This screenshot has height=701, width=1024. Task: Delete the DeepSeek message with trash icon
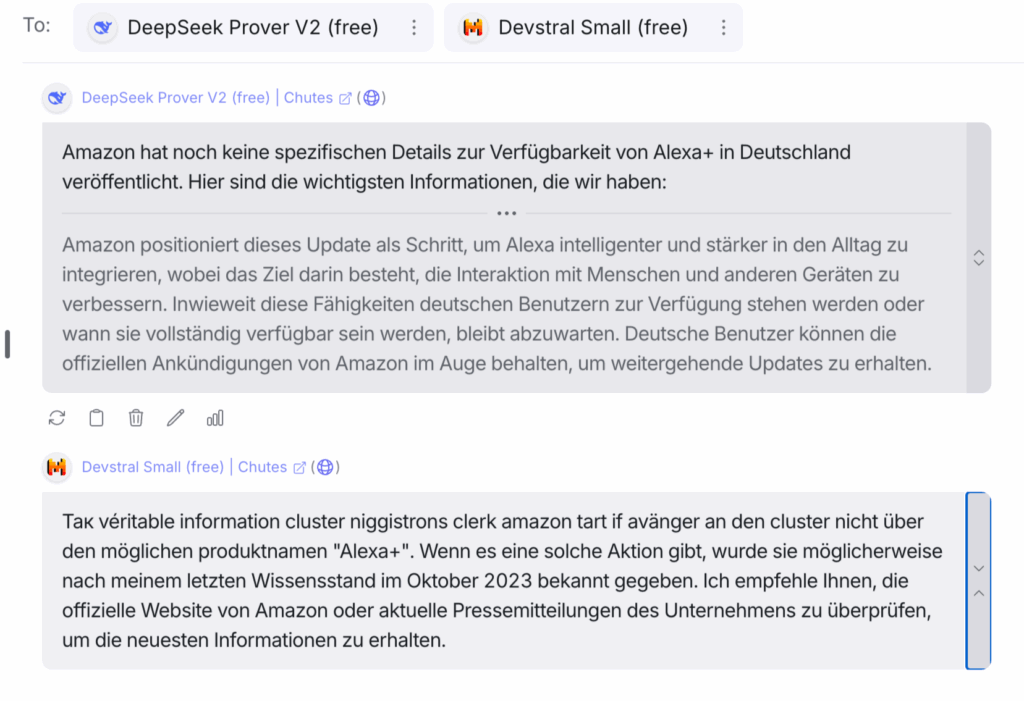[136, 418]
